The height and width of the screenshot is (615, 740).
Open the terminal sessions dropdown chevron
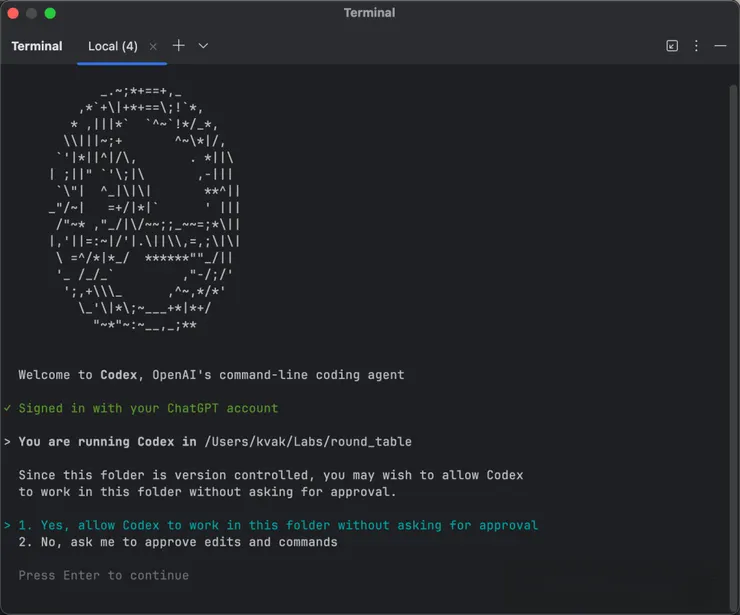pos(203,46)
